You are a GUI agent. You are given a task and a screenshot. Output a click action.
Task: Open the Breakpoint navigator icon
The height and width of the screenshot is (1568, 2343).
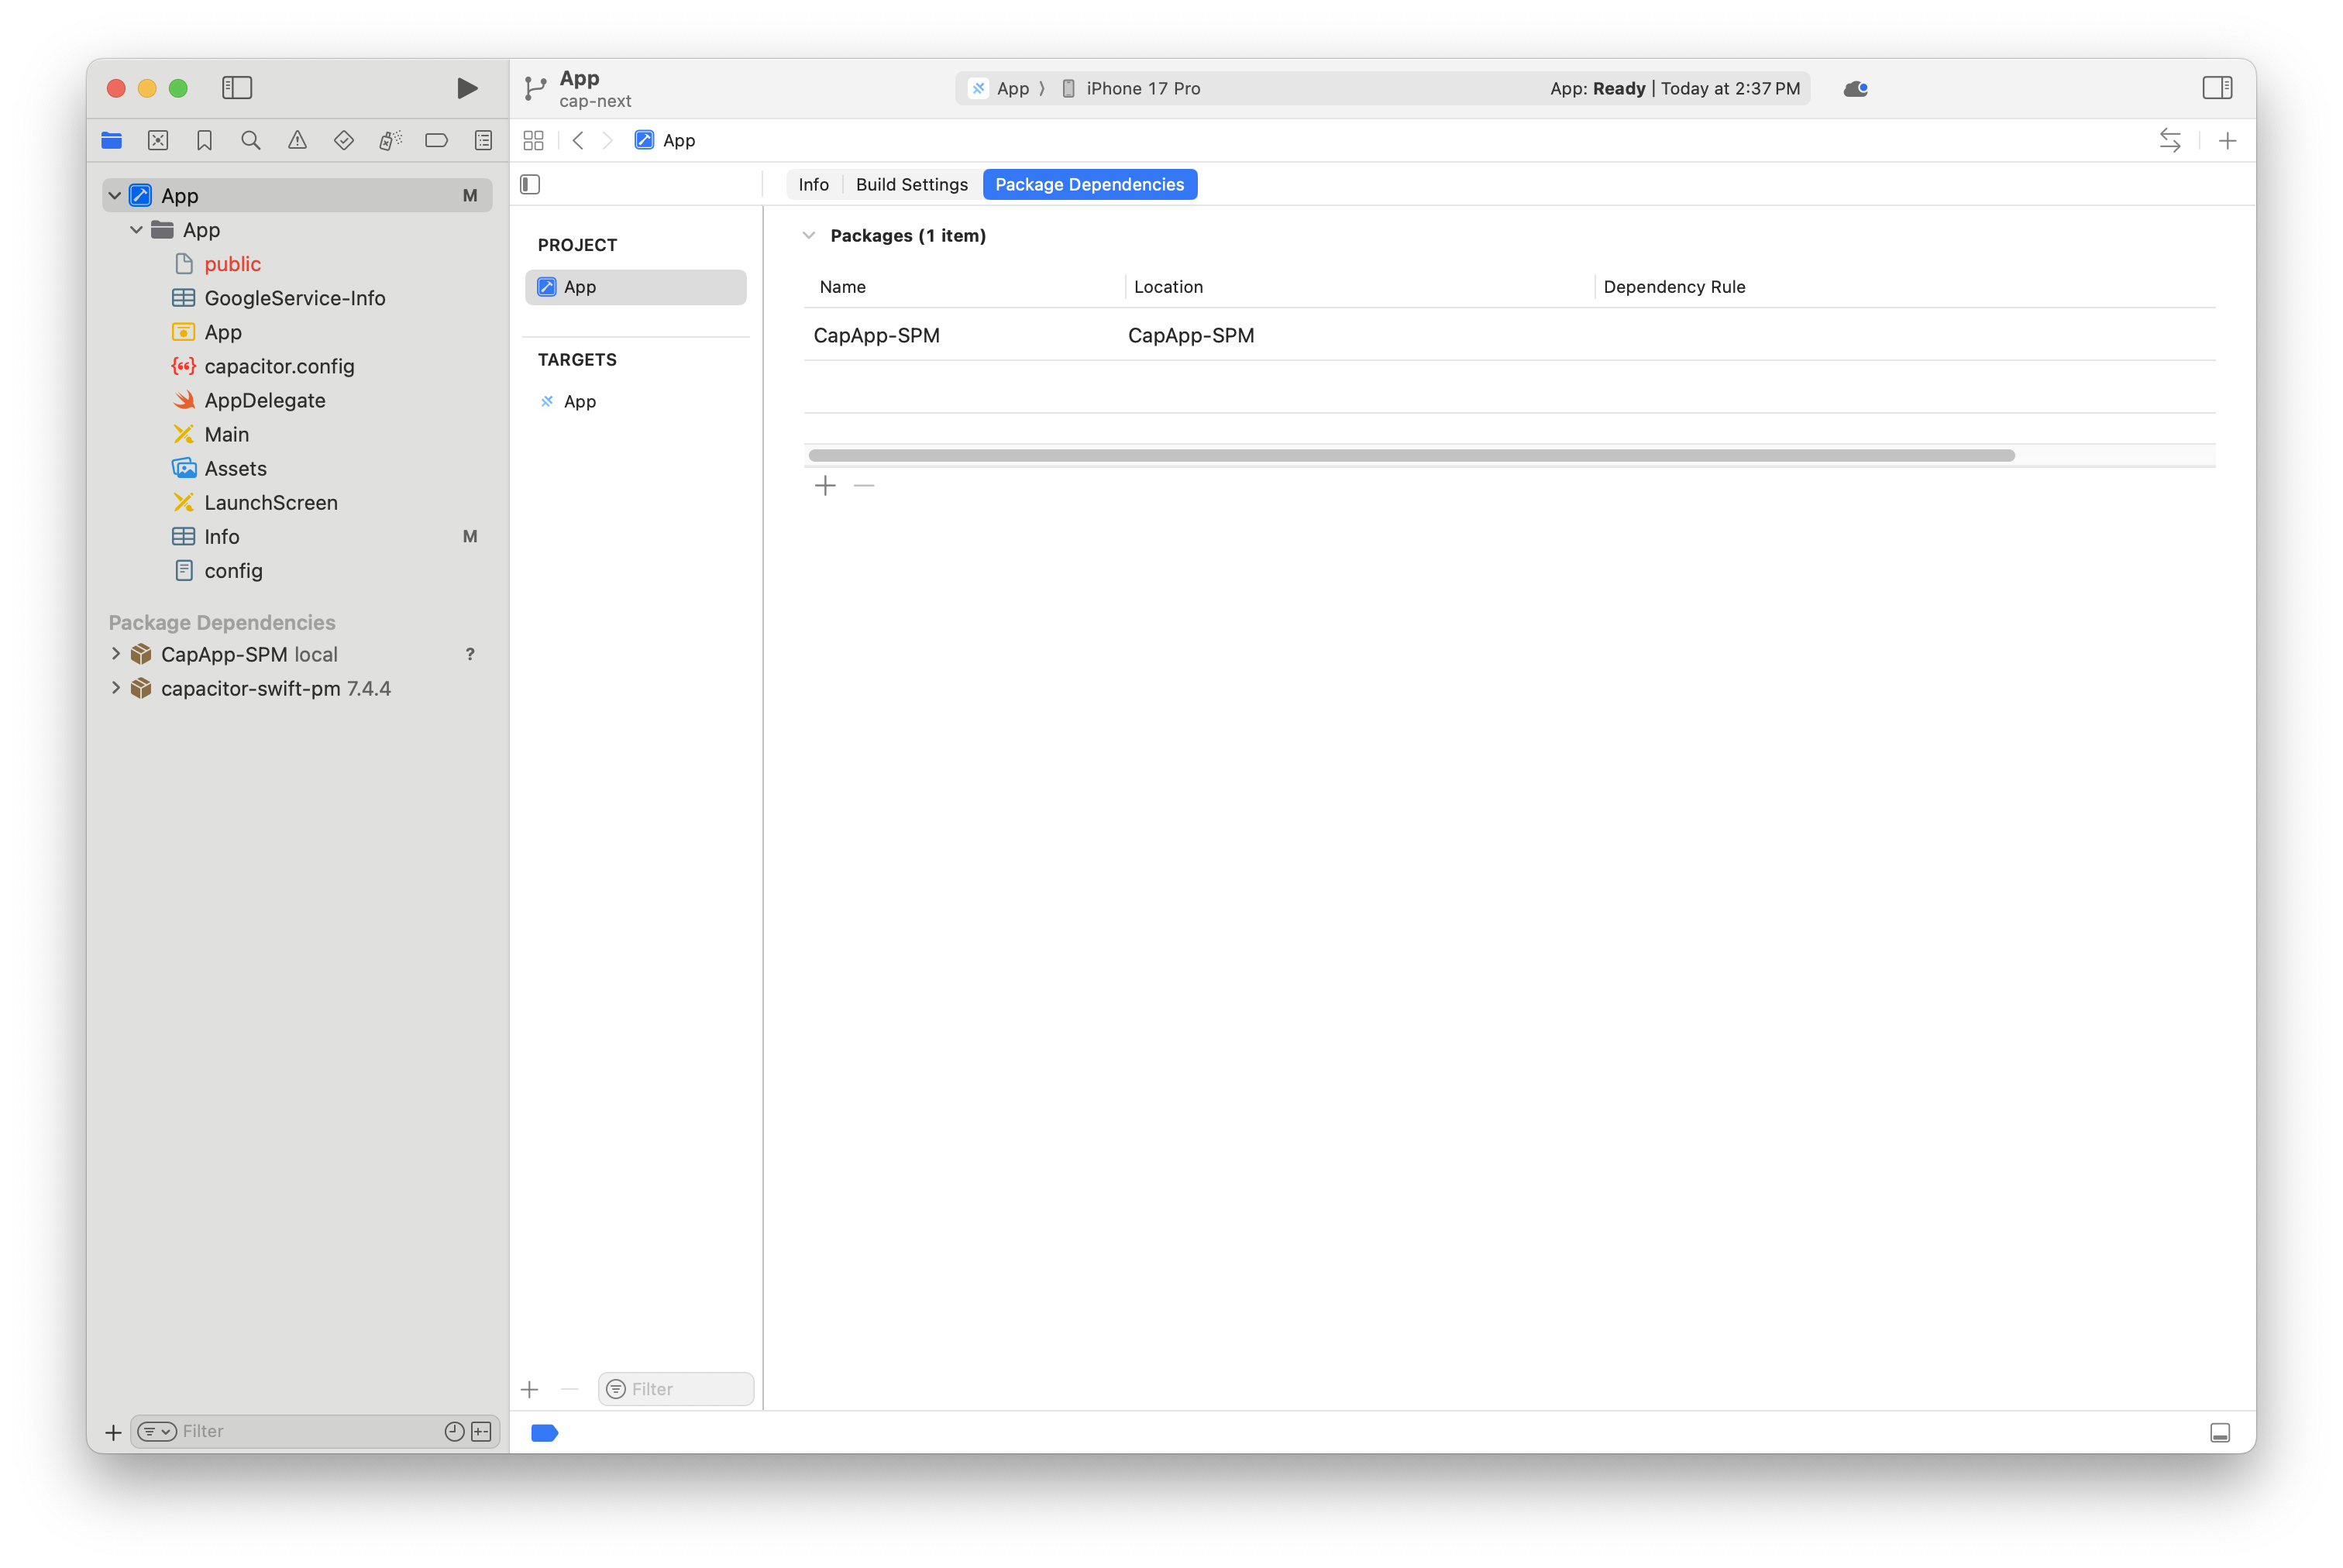click(x=437, y=141)
